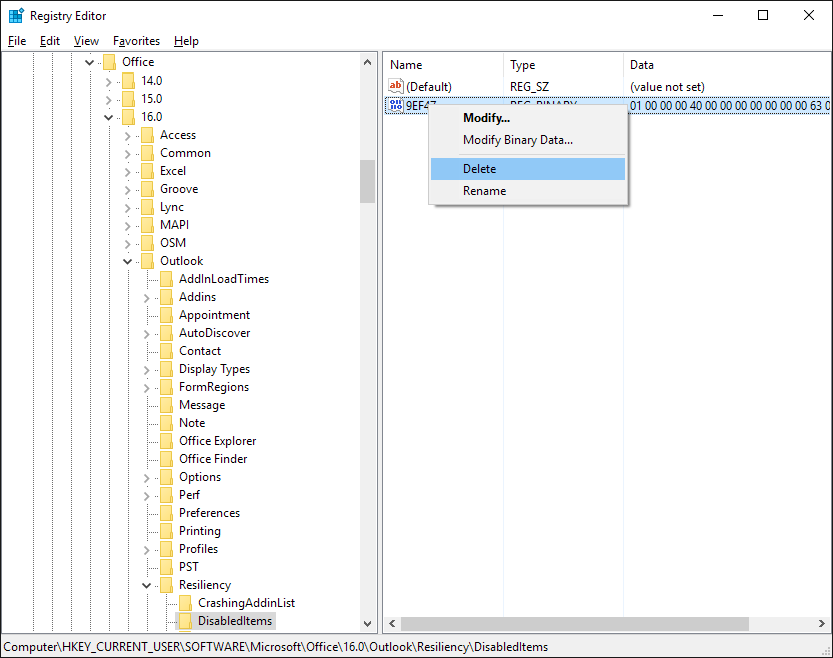This screenshot has height=658, width=833.
Task: Expand the Common key chevron
Action: 128,154
